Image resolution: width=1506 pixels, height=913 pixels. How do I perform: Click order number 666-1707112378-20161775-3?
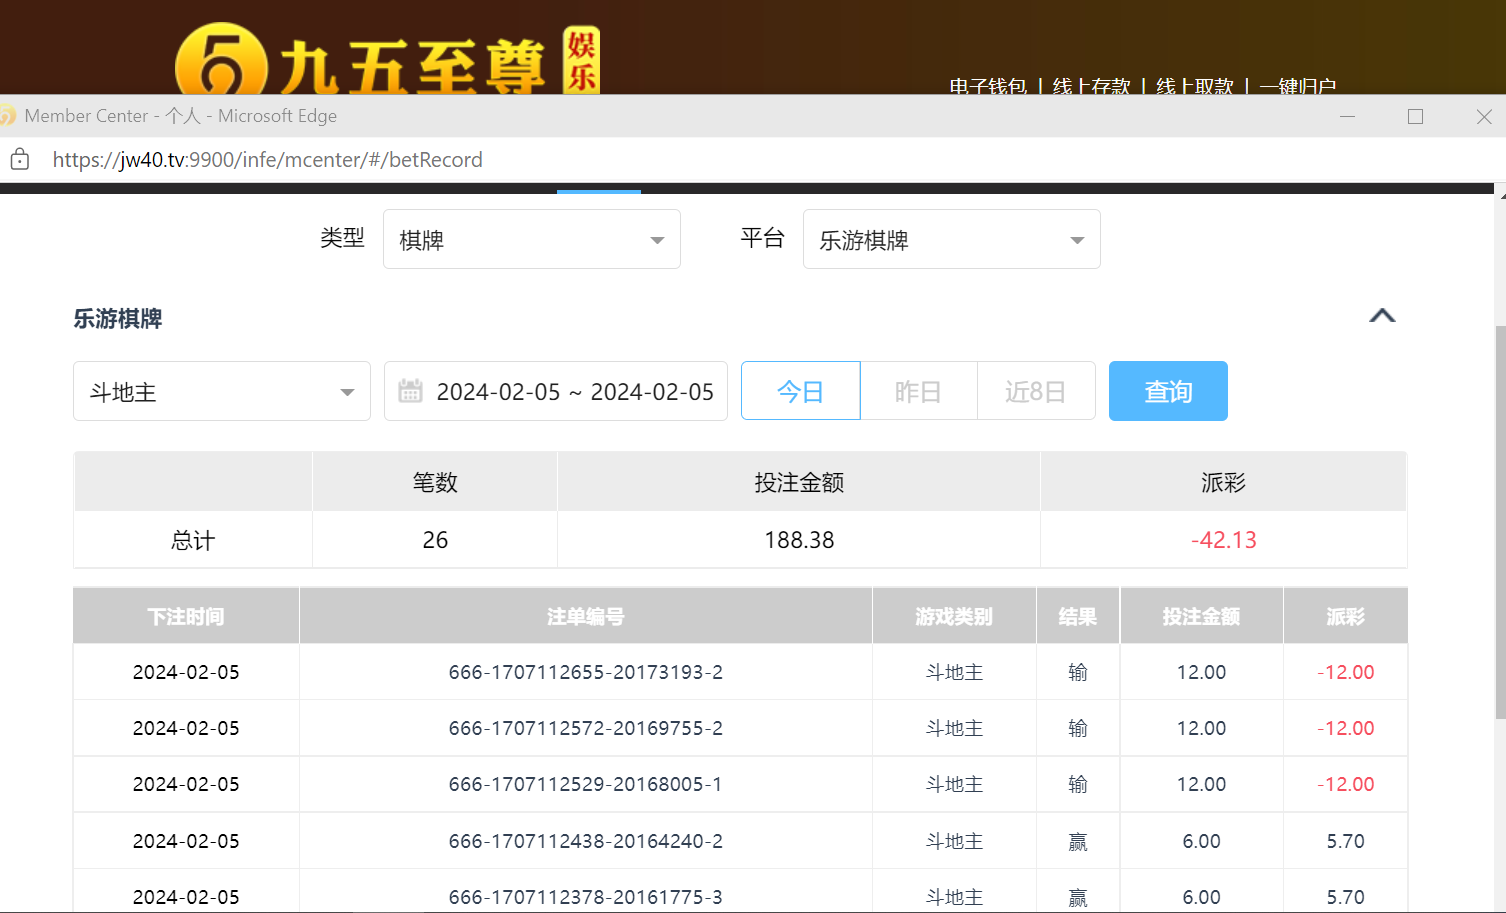[586, 897]
